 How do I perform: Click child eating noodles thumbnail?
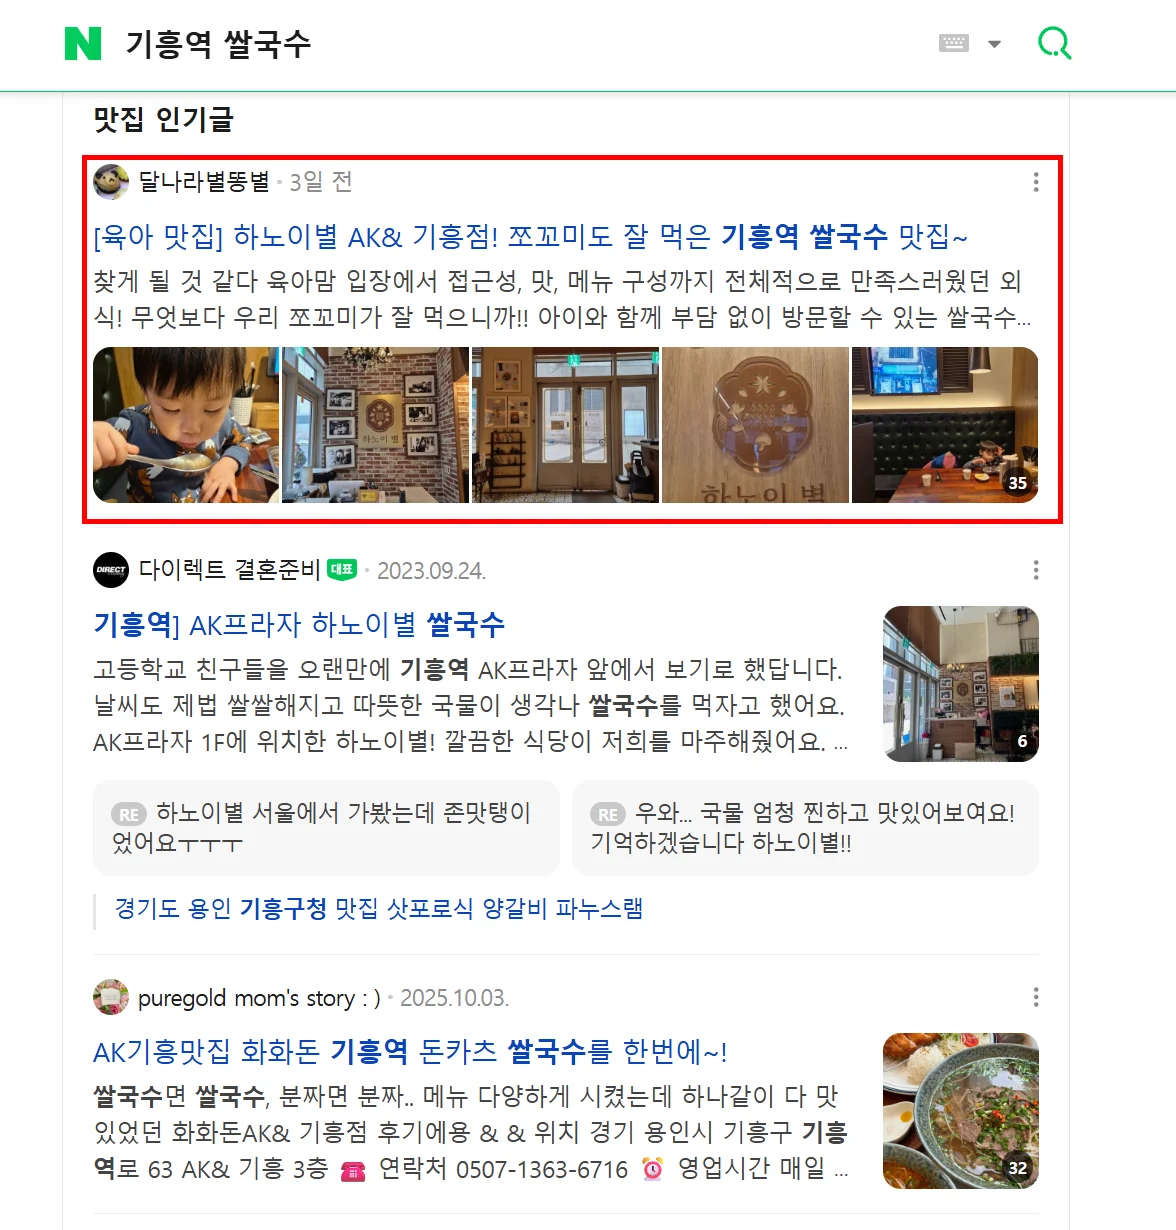click(186, 425)
